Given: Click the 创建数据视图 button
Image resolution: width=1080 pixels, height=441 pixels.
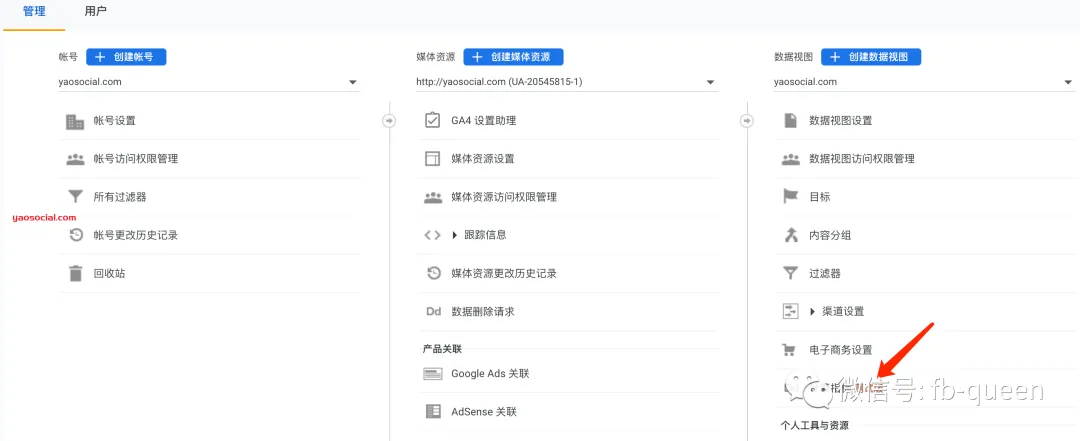Looking at the screenshot, I should pyautogui.click(x=871, y=57).
